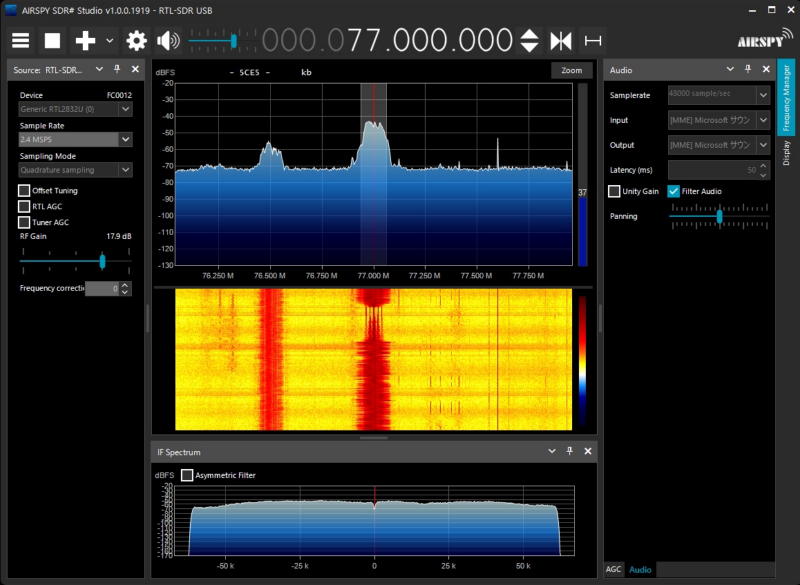Open the Sample Rate dropdown

pos(76,139)
